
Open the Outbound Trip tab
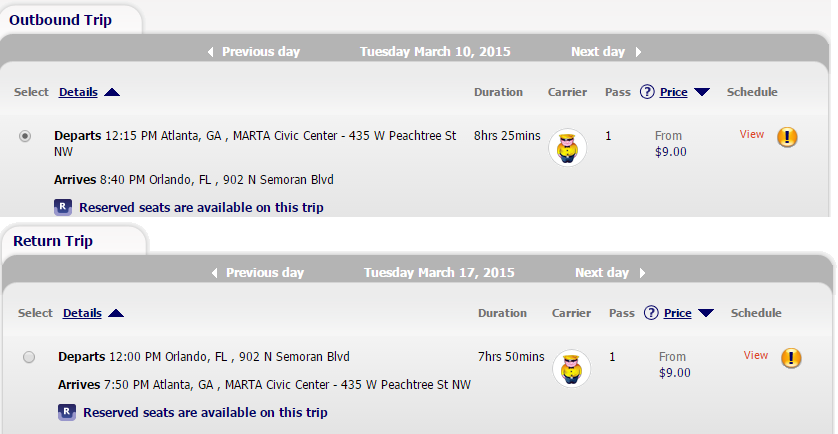[60, 20]
